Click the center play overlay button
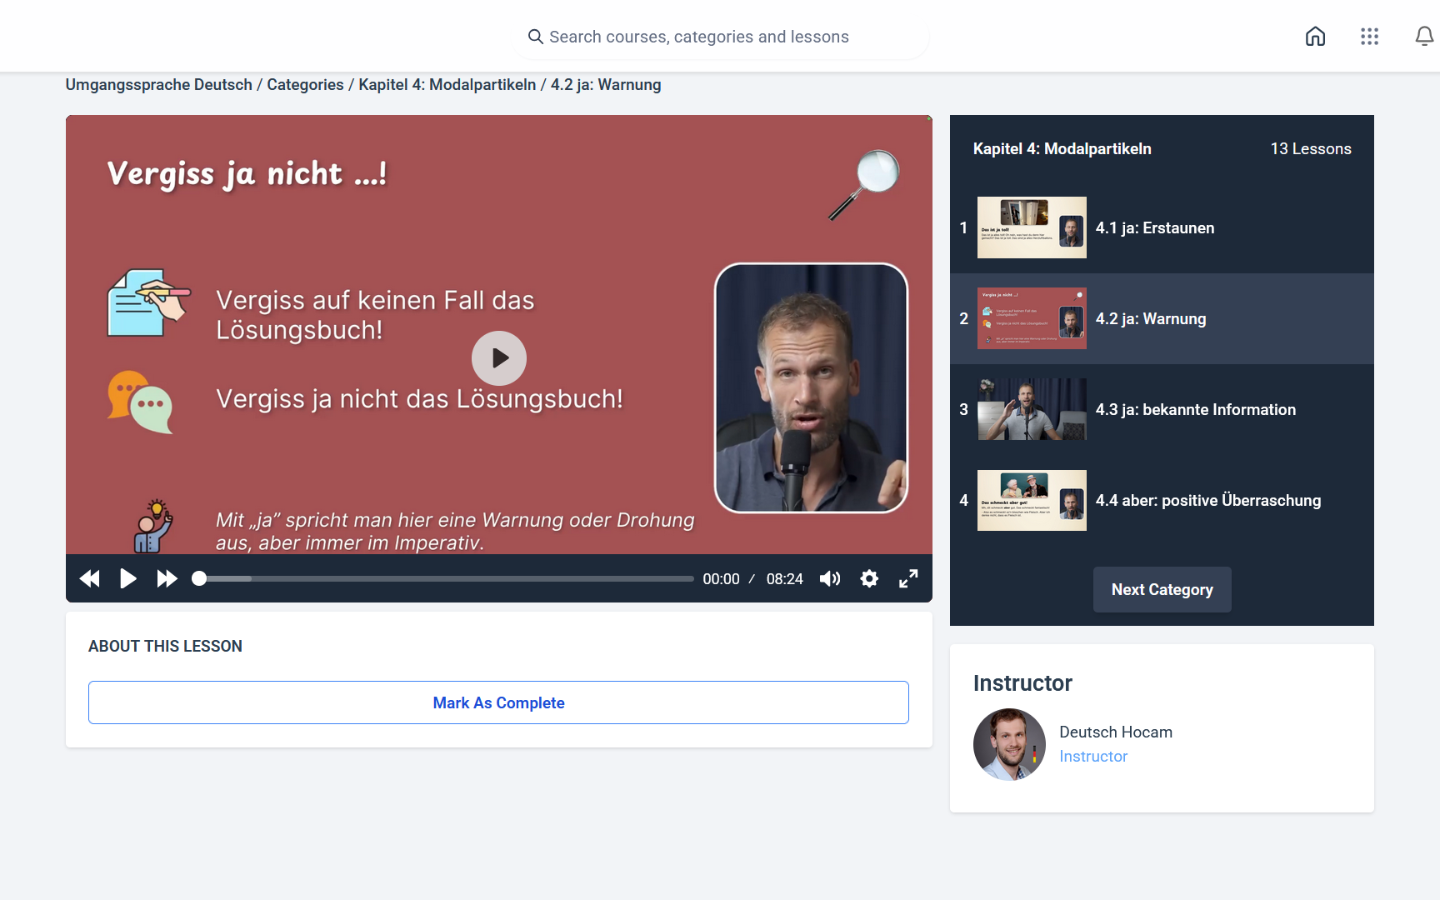1440x900 pixels. click(499, 358)
